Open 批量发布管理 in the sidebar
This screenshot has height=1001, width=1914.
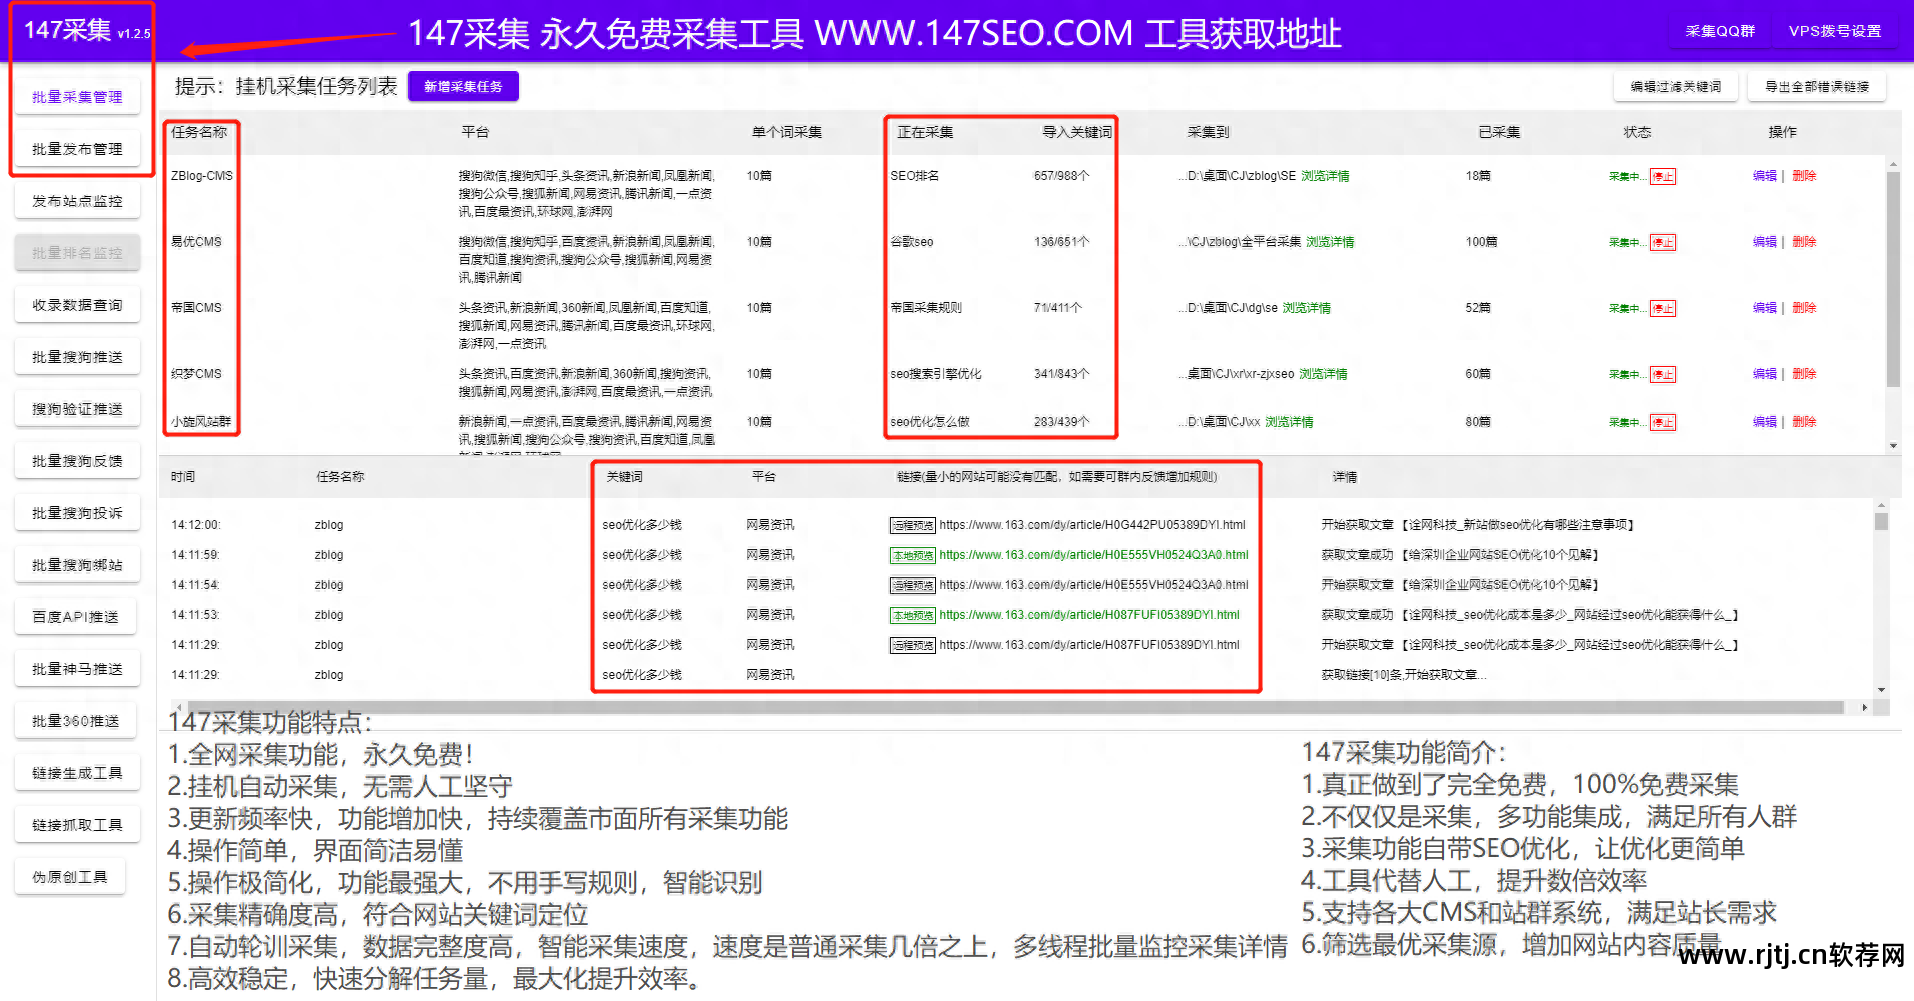[x=77, y=148]
